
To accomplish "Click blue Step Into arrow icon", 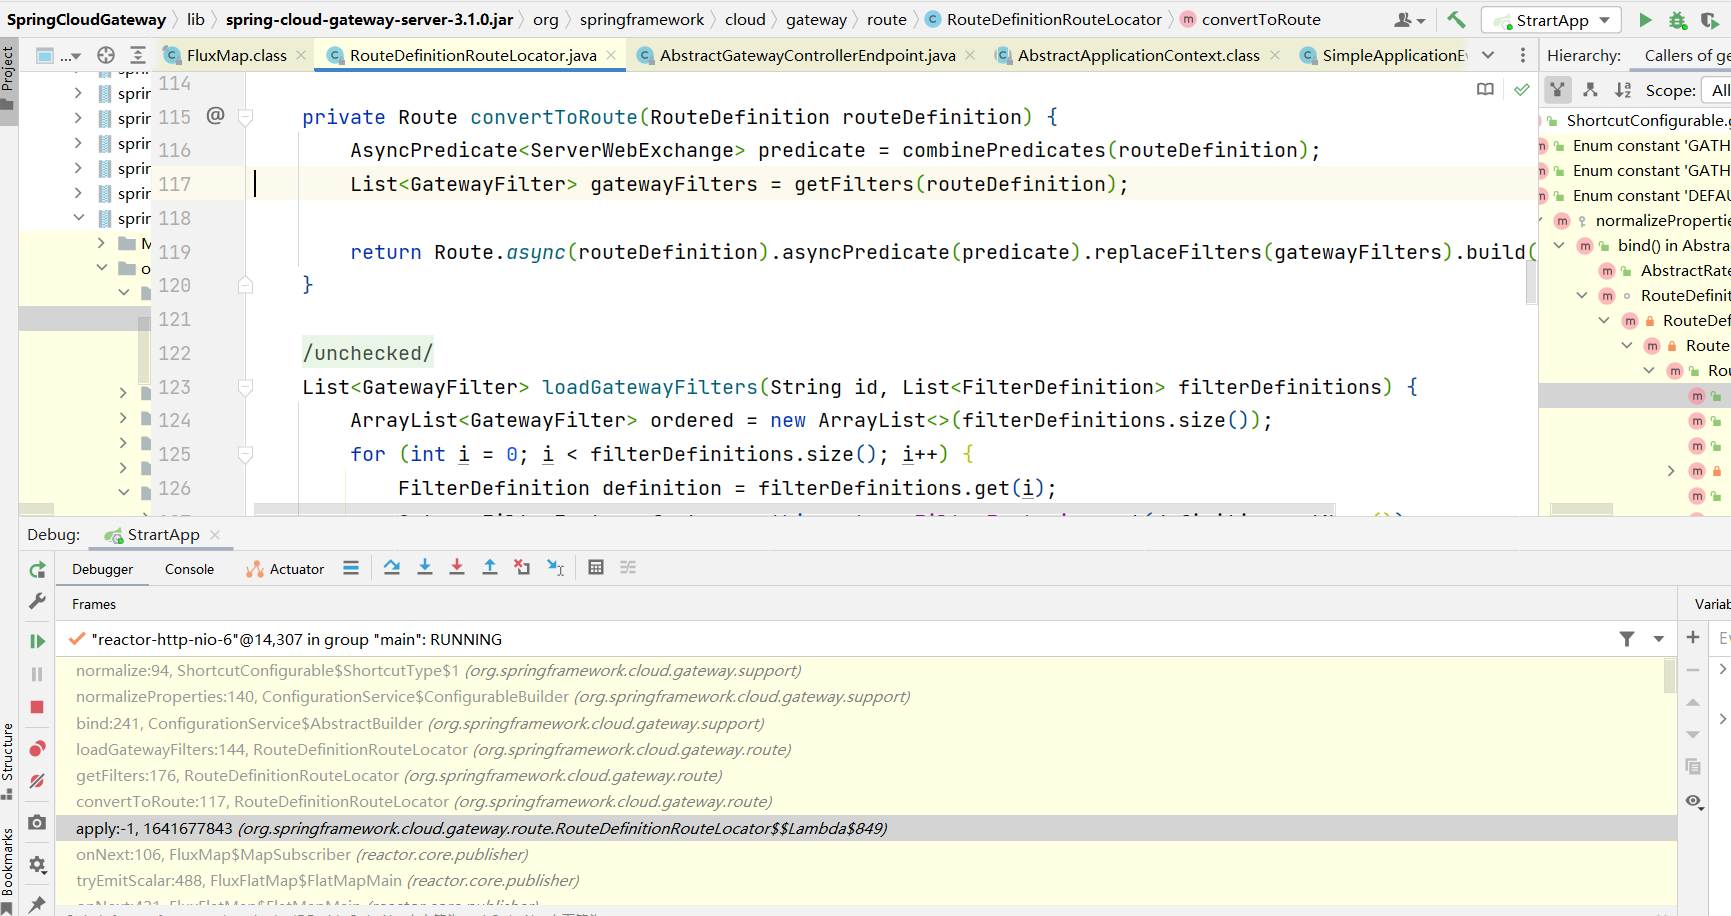I will (425, 568).
